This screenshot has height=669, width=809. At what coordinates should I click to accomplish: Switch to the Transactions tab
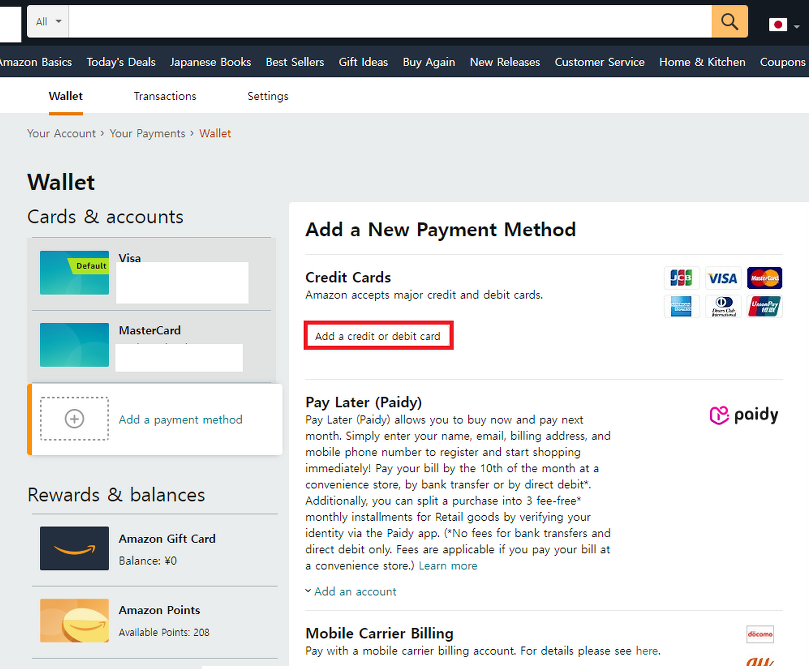[165, 96]
